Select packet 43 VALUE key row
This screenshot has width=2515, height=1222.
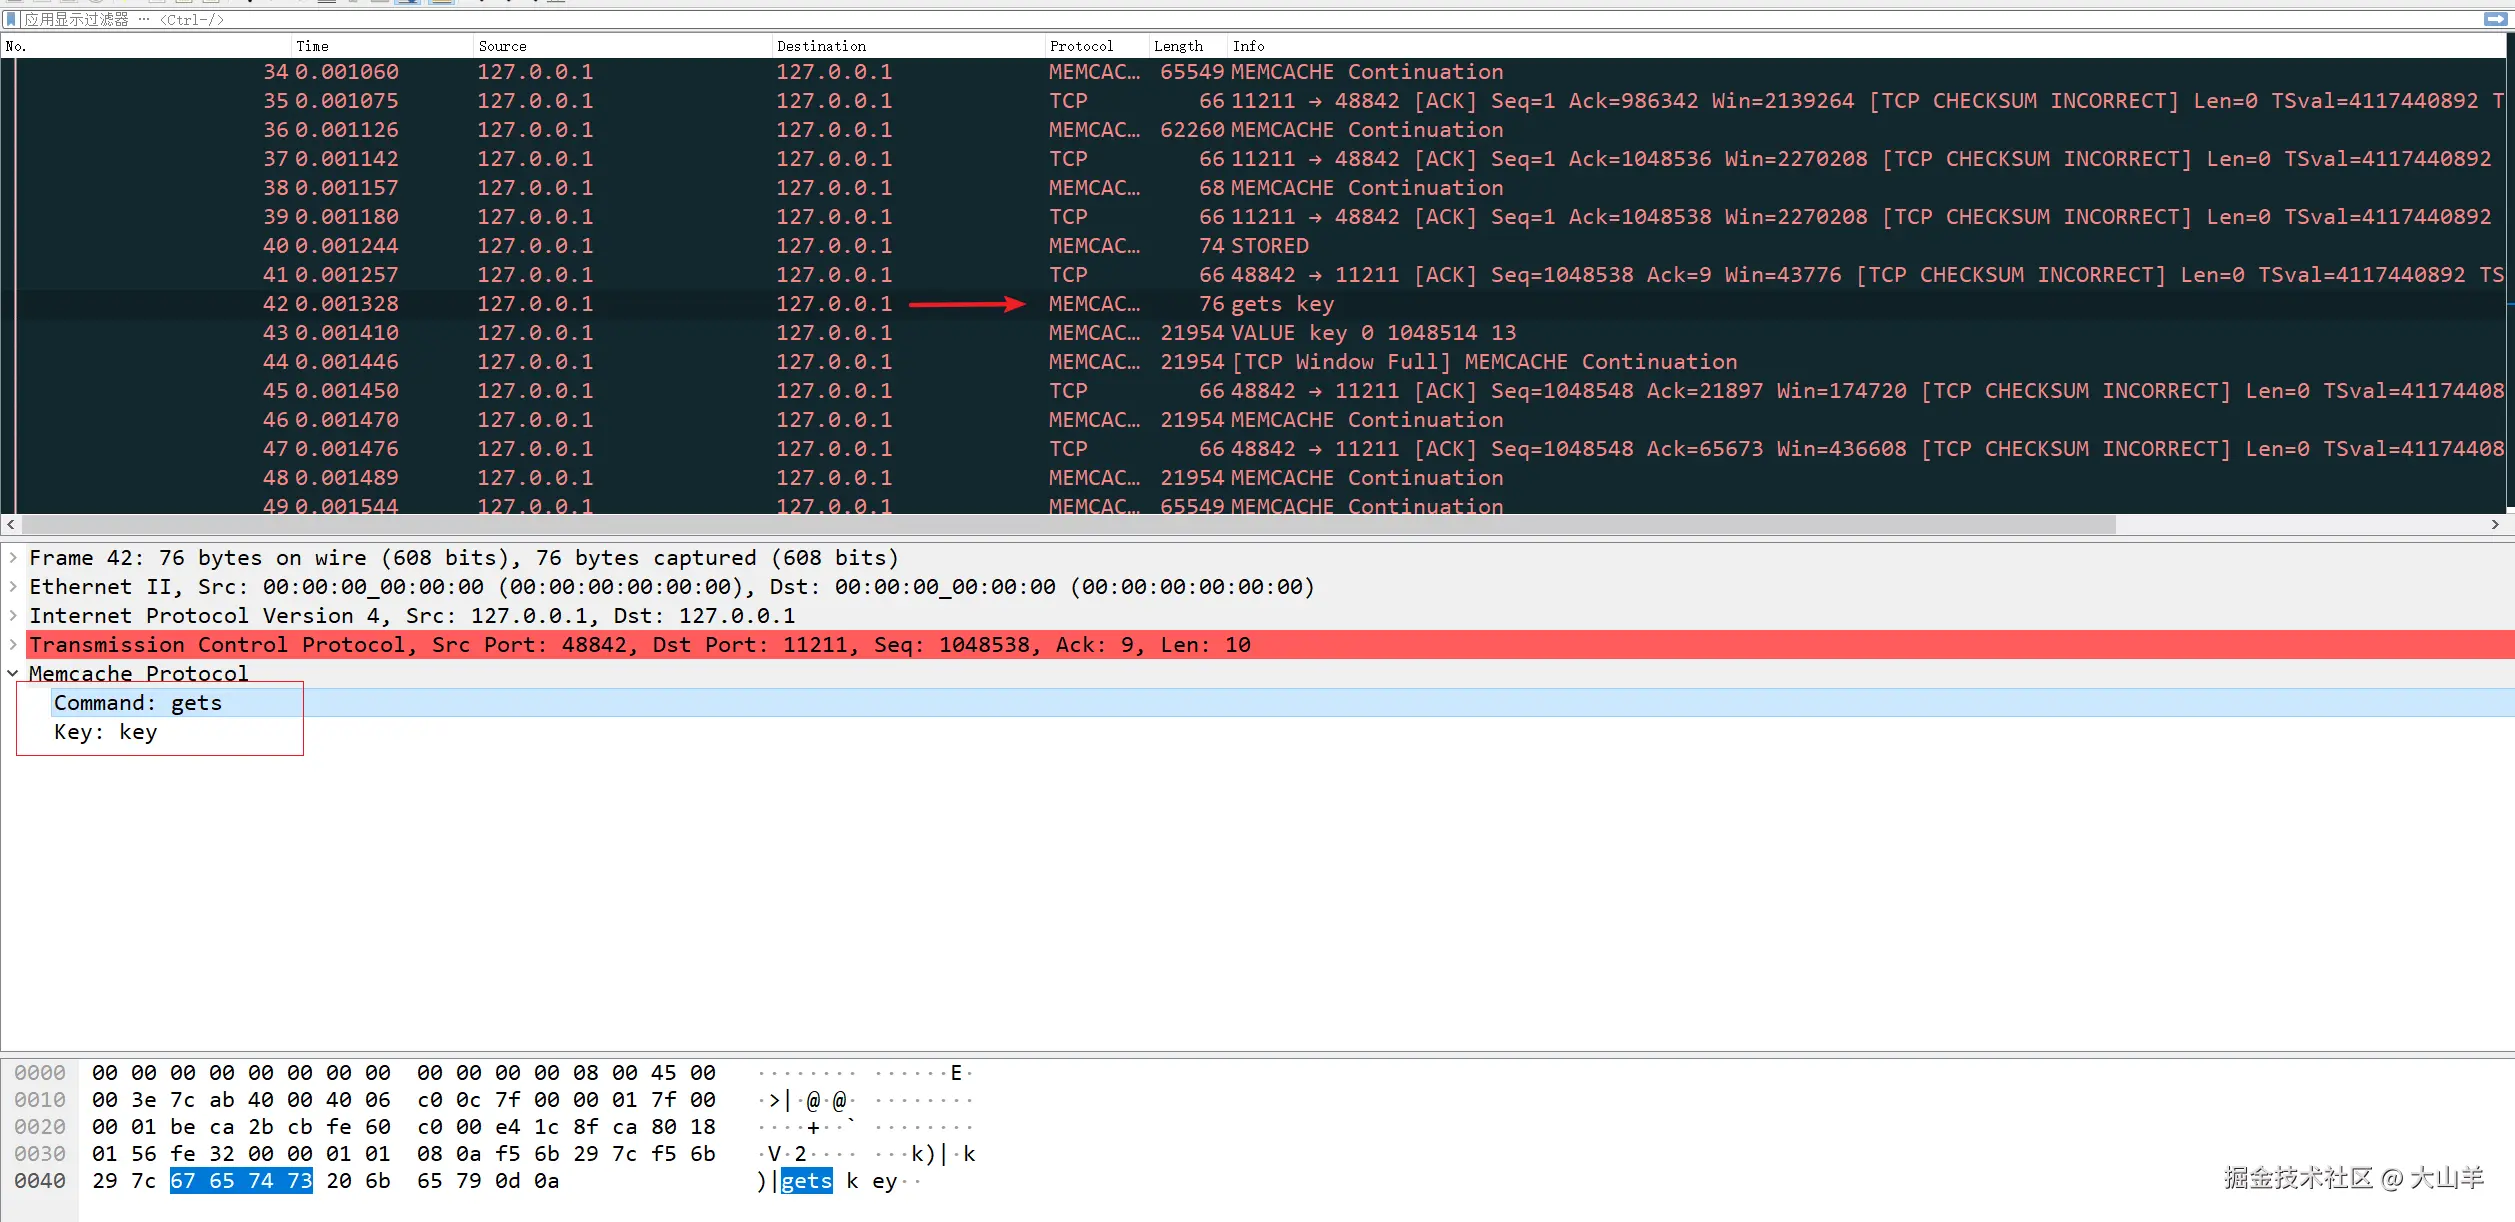pyautogui.click(x=1372, y=333)
